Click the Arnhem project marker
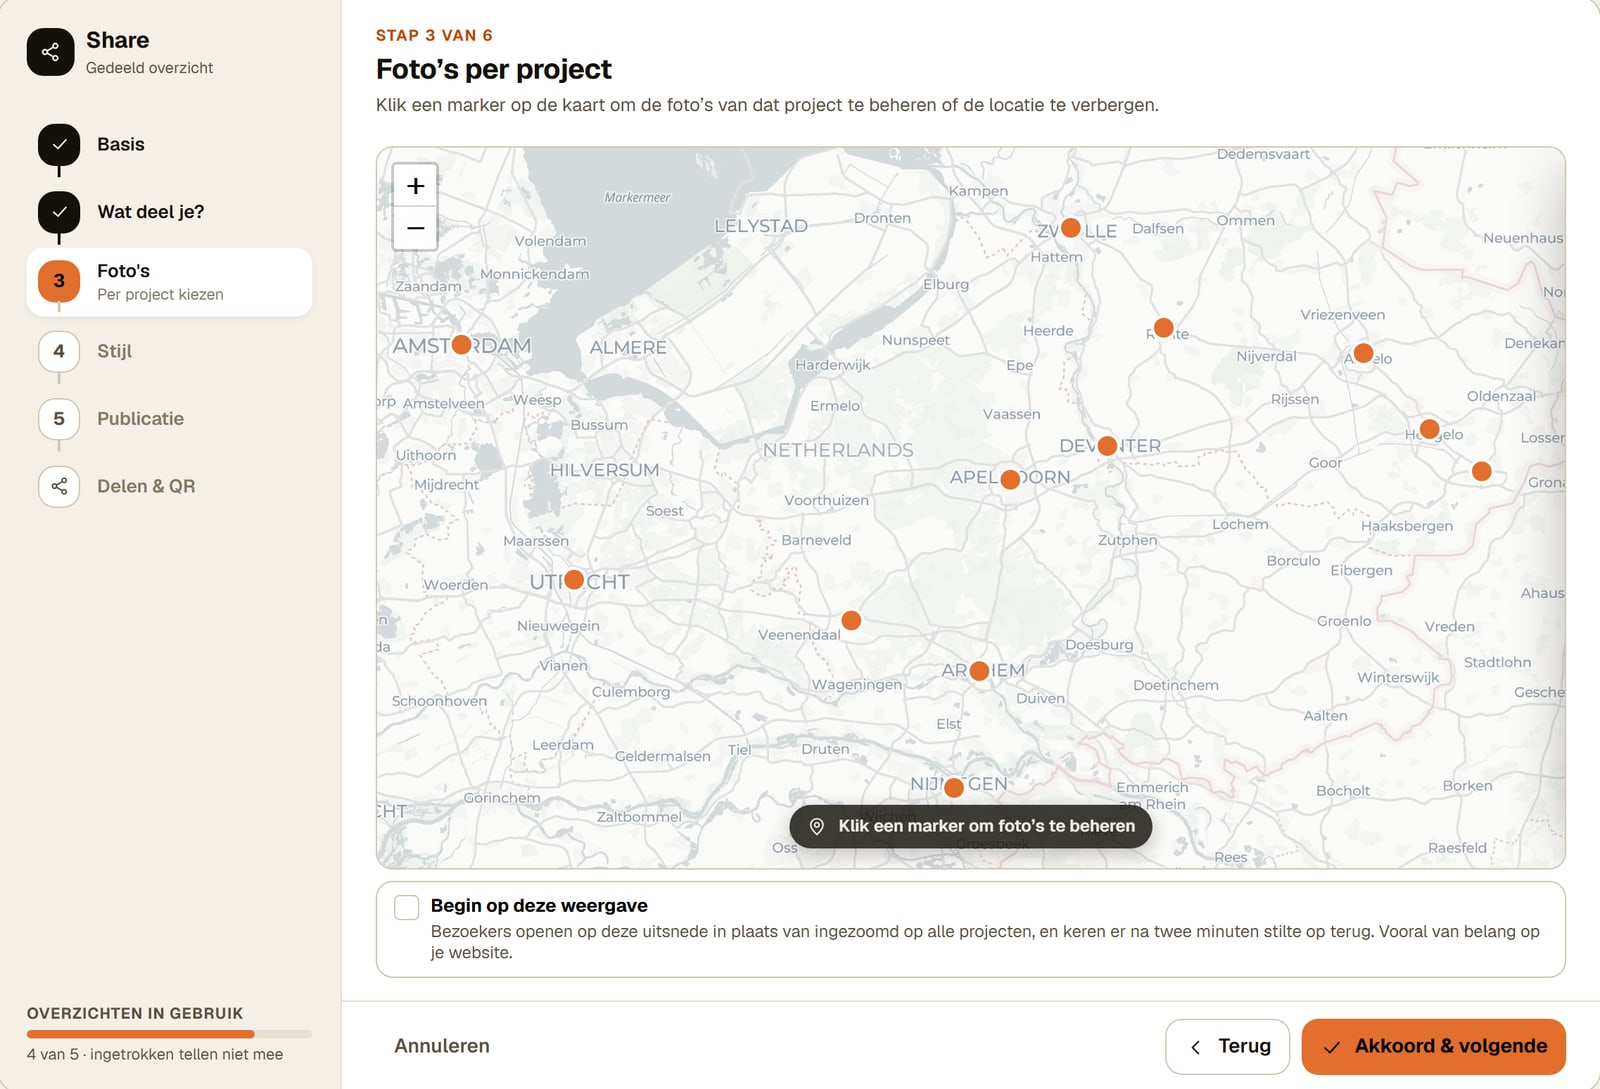The height and width of the screenshot is (1089, 1600). [x=980, y=671]
